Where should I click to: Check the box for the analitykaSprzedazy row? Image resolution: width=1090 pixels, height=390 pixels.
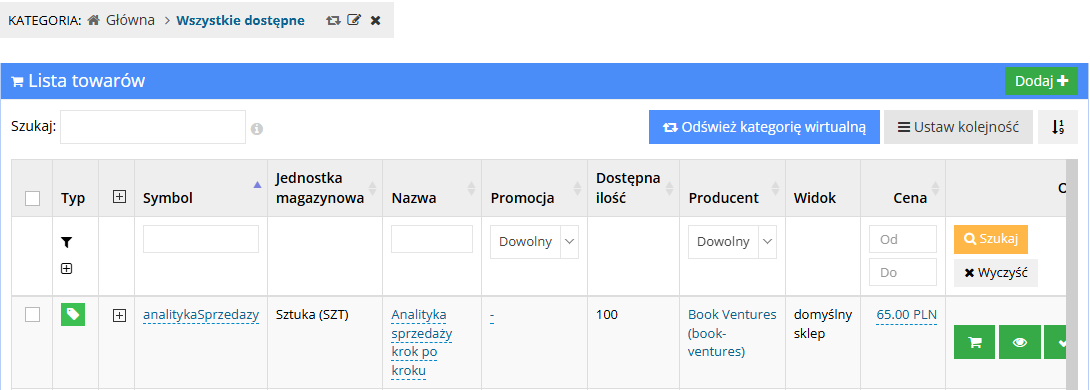click(32, 315)
